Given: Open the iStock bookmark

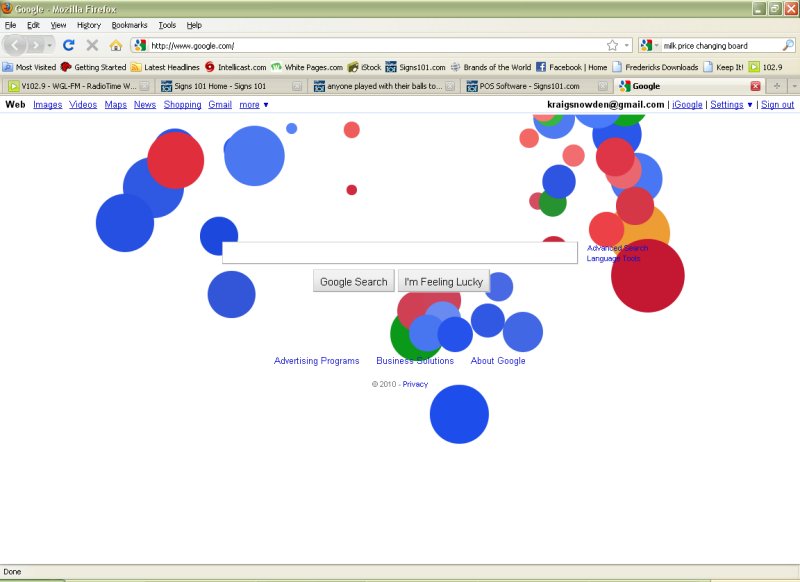Looking at the screenshot, I should pos(364,67).
